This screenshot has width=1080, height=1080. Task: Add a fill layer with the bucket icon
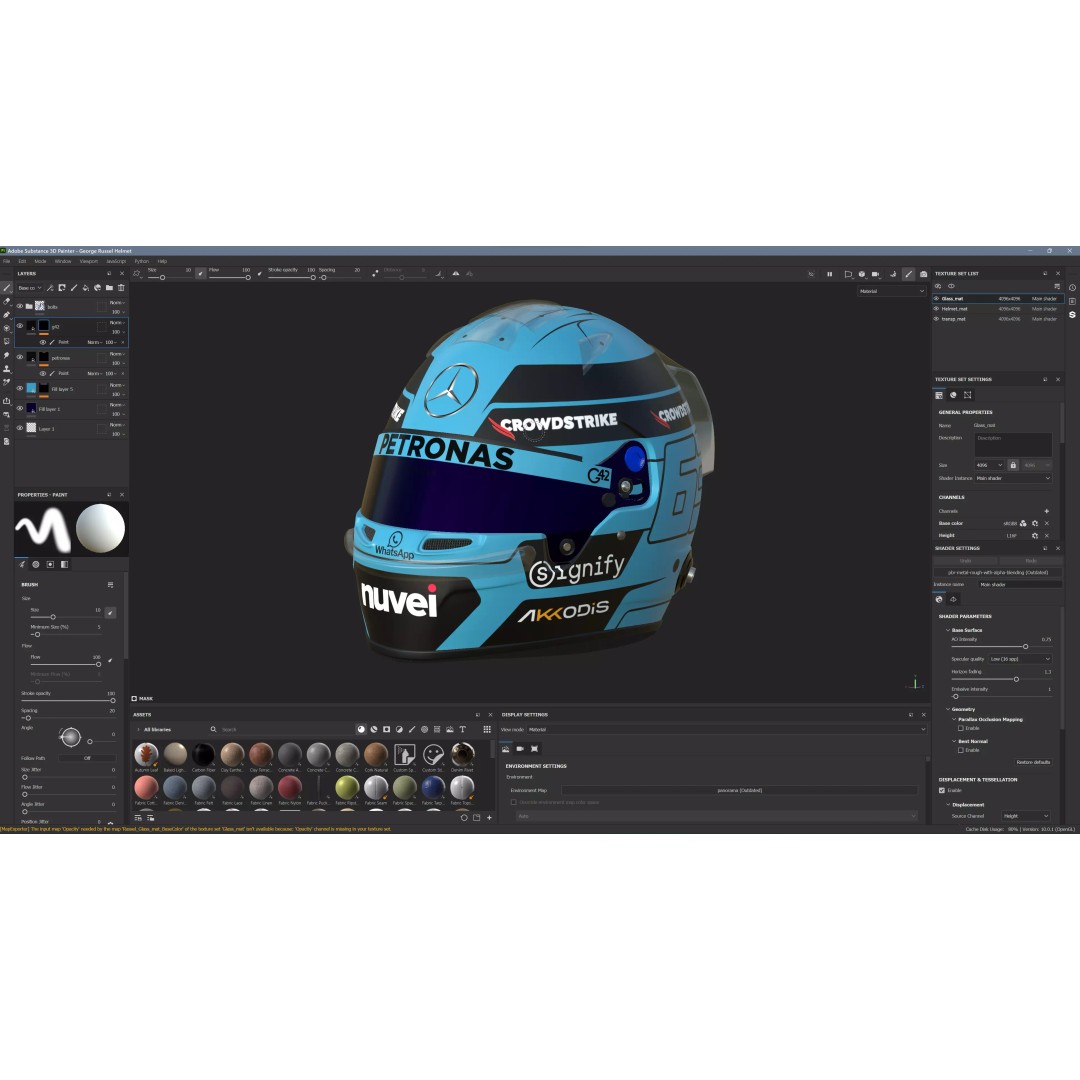(85, 288)
